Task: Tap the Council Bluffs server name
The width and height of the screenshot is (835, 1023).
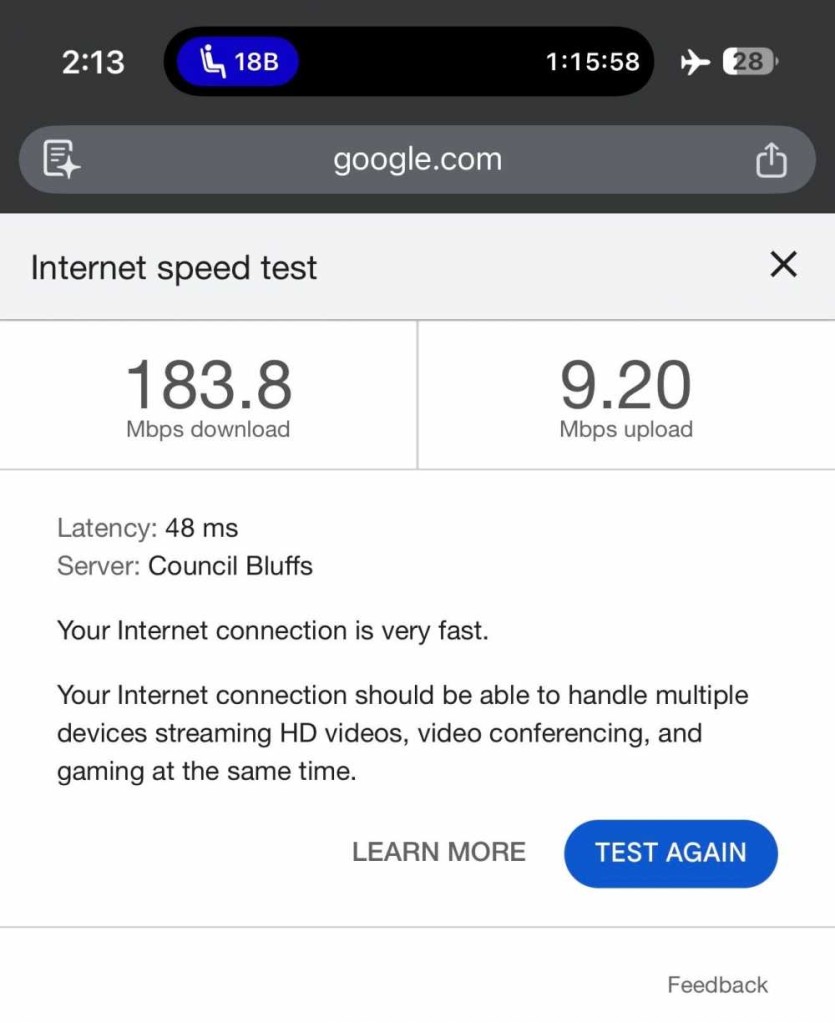Action: (x=230, y=566)
